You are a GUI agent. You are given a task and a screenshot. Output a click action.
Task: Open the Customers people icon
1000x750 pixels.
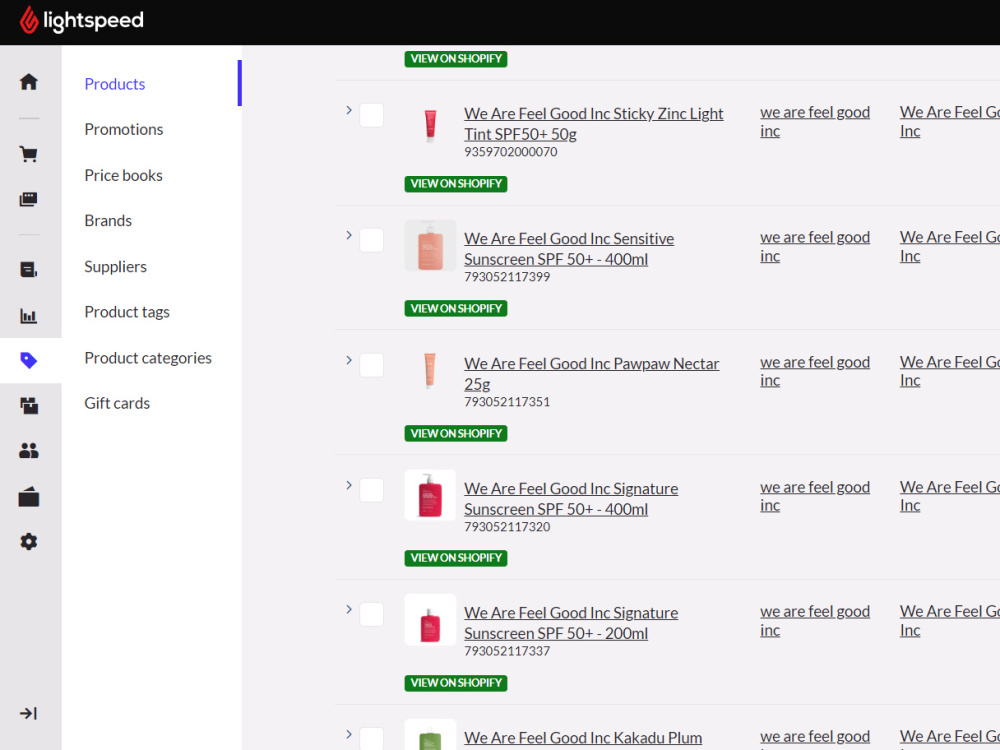pyautogui.click(x=29, y=451)
